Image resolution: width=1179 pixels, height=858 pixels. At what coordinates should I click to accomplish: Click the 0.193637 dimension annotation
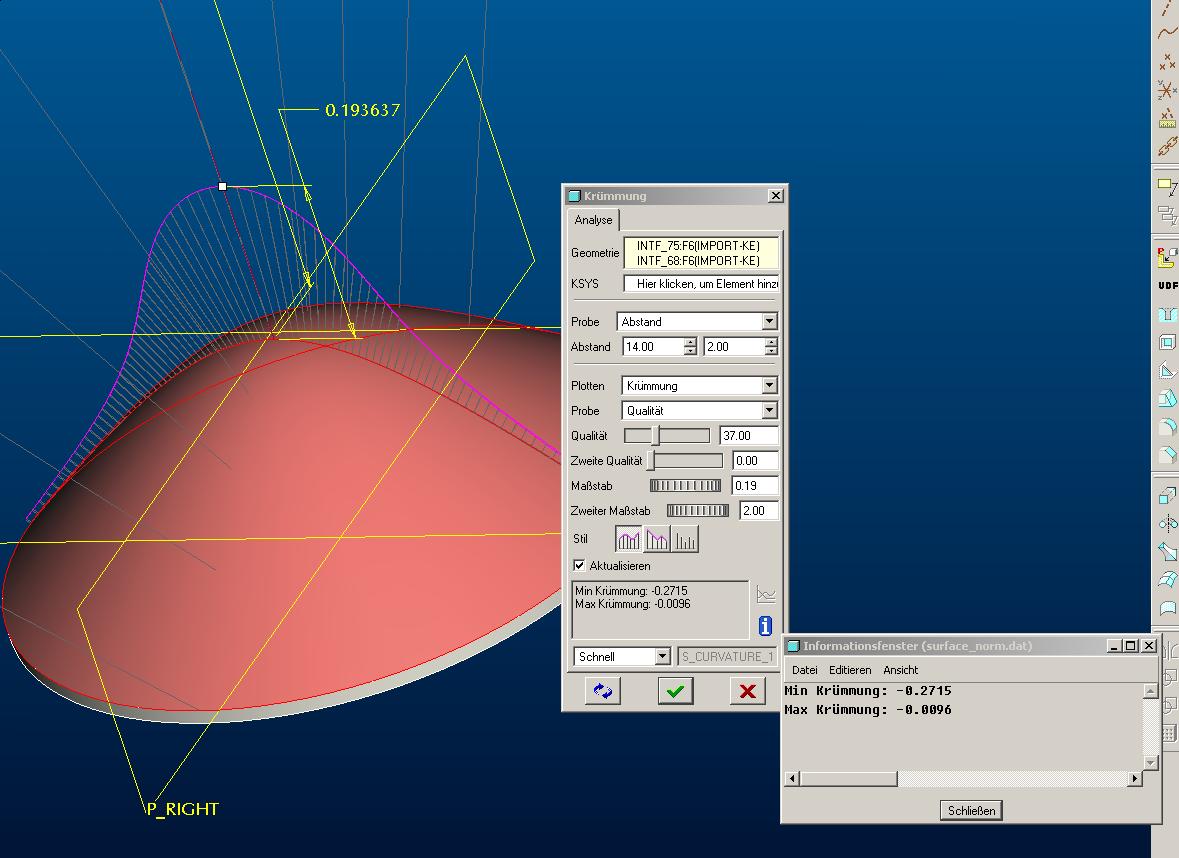(x=362, y=110)
